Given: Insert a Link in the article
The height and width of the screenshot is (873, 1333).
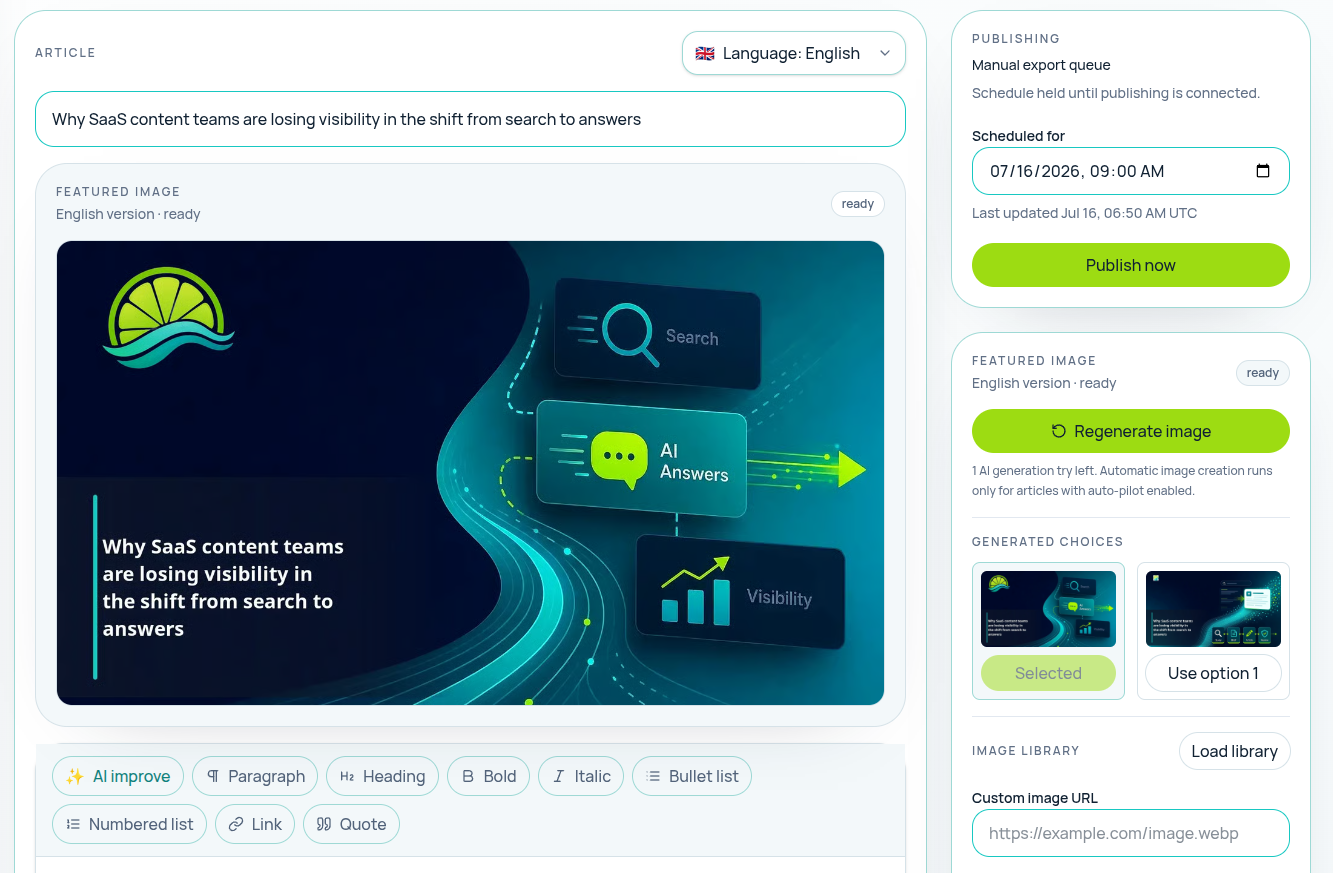Looking at the screenshot, I should click(x=255, y=824).
